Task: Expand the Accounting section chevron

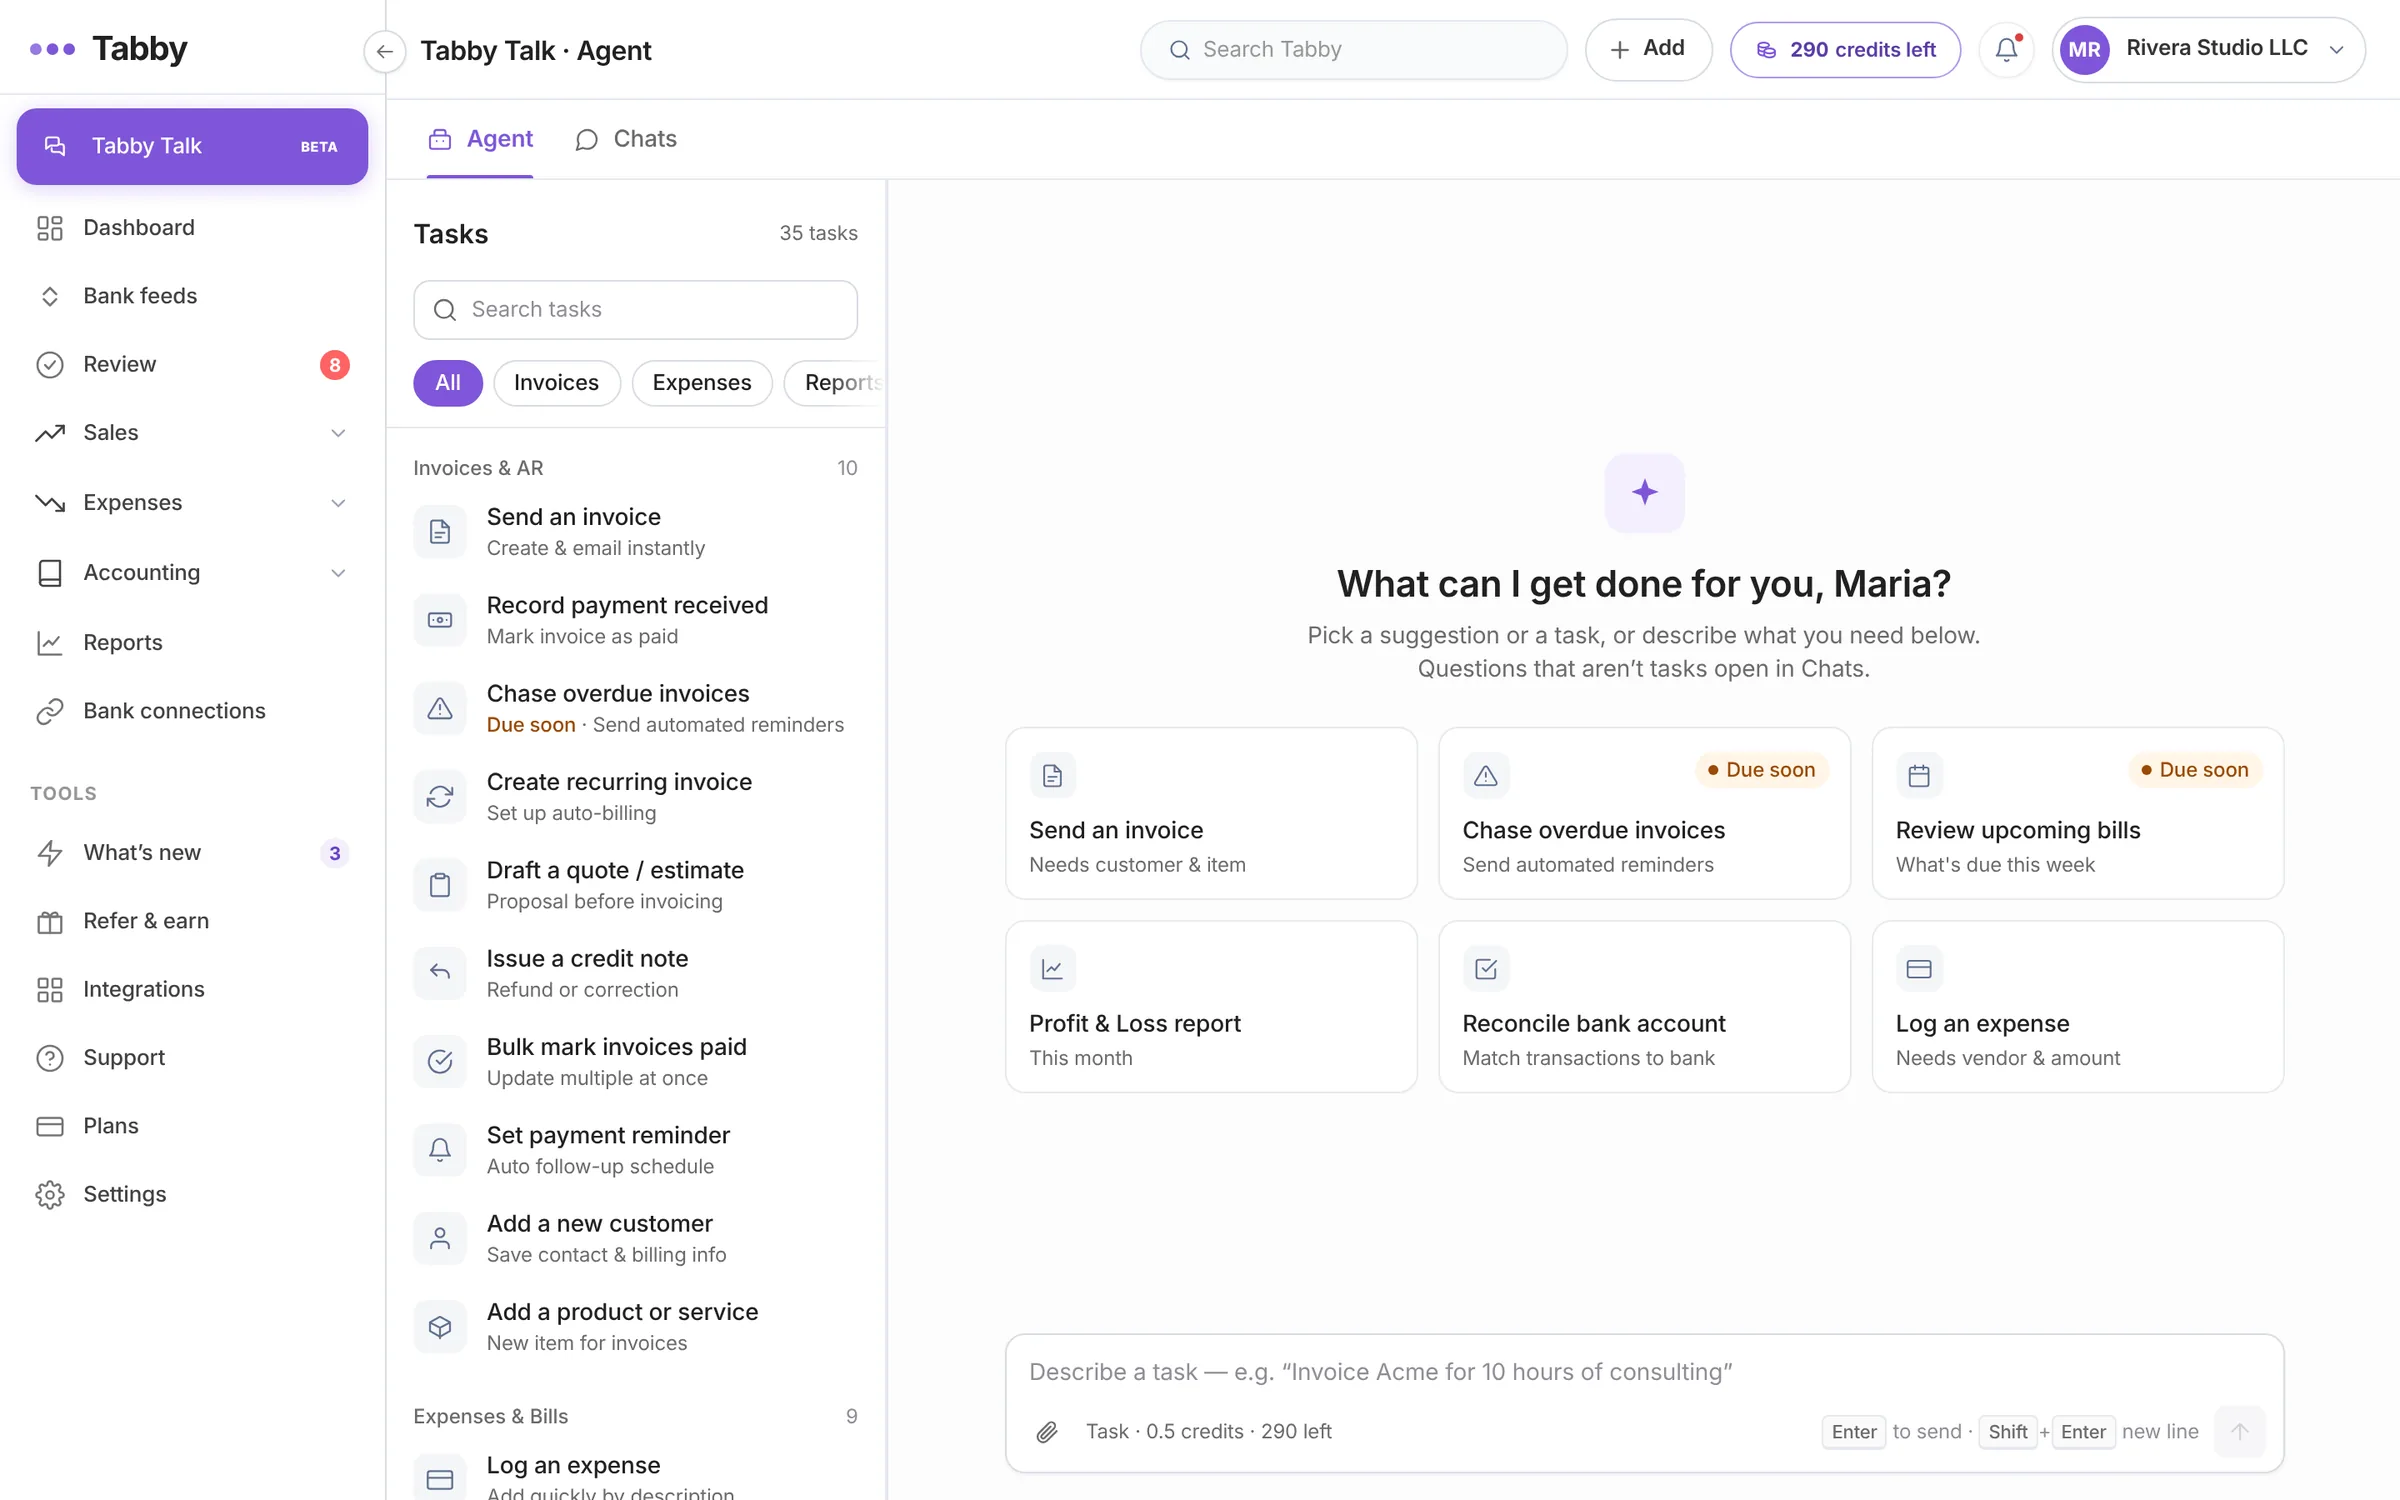Action: click(x=338, y=573)
